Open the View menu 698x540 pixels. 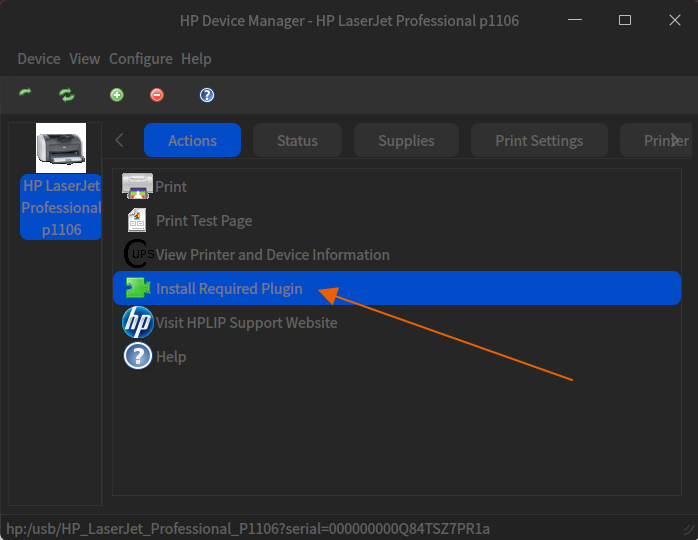(85, 59)
